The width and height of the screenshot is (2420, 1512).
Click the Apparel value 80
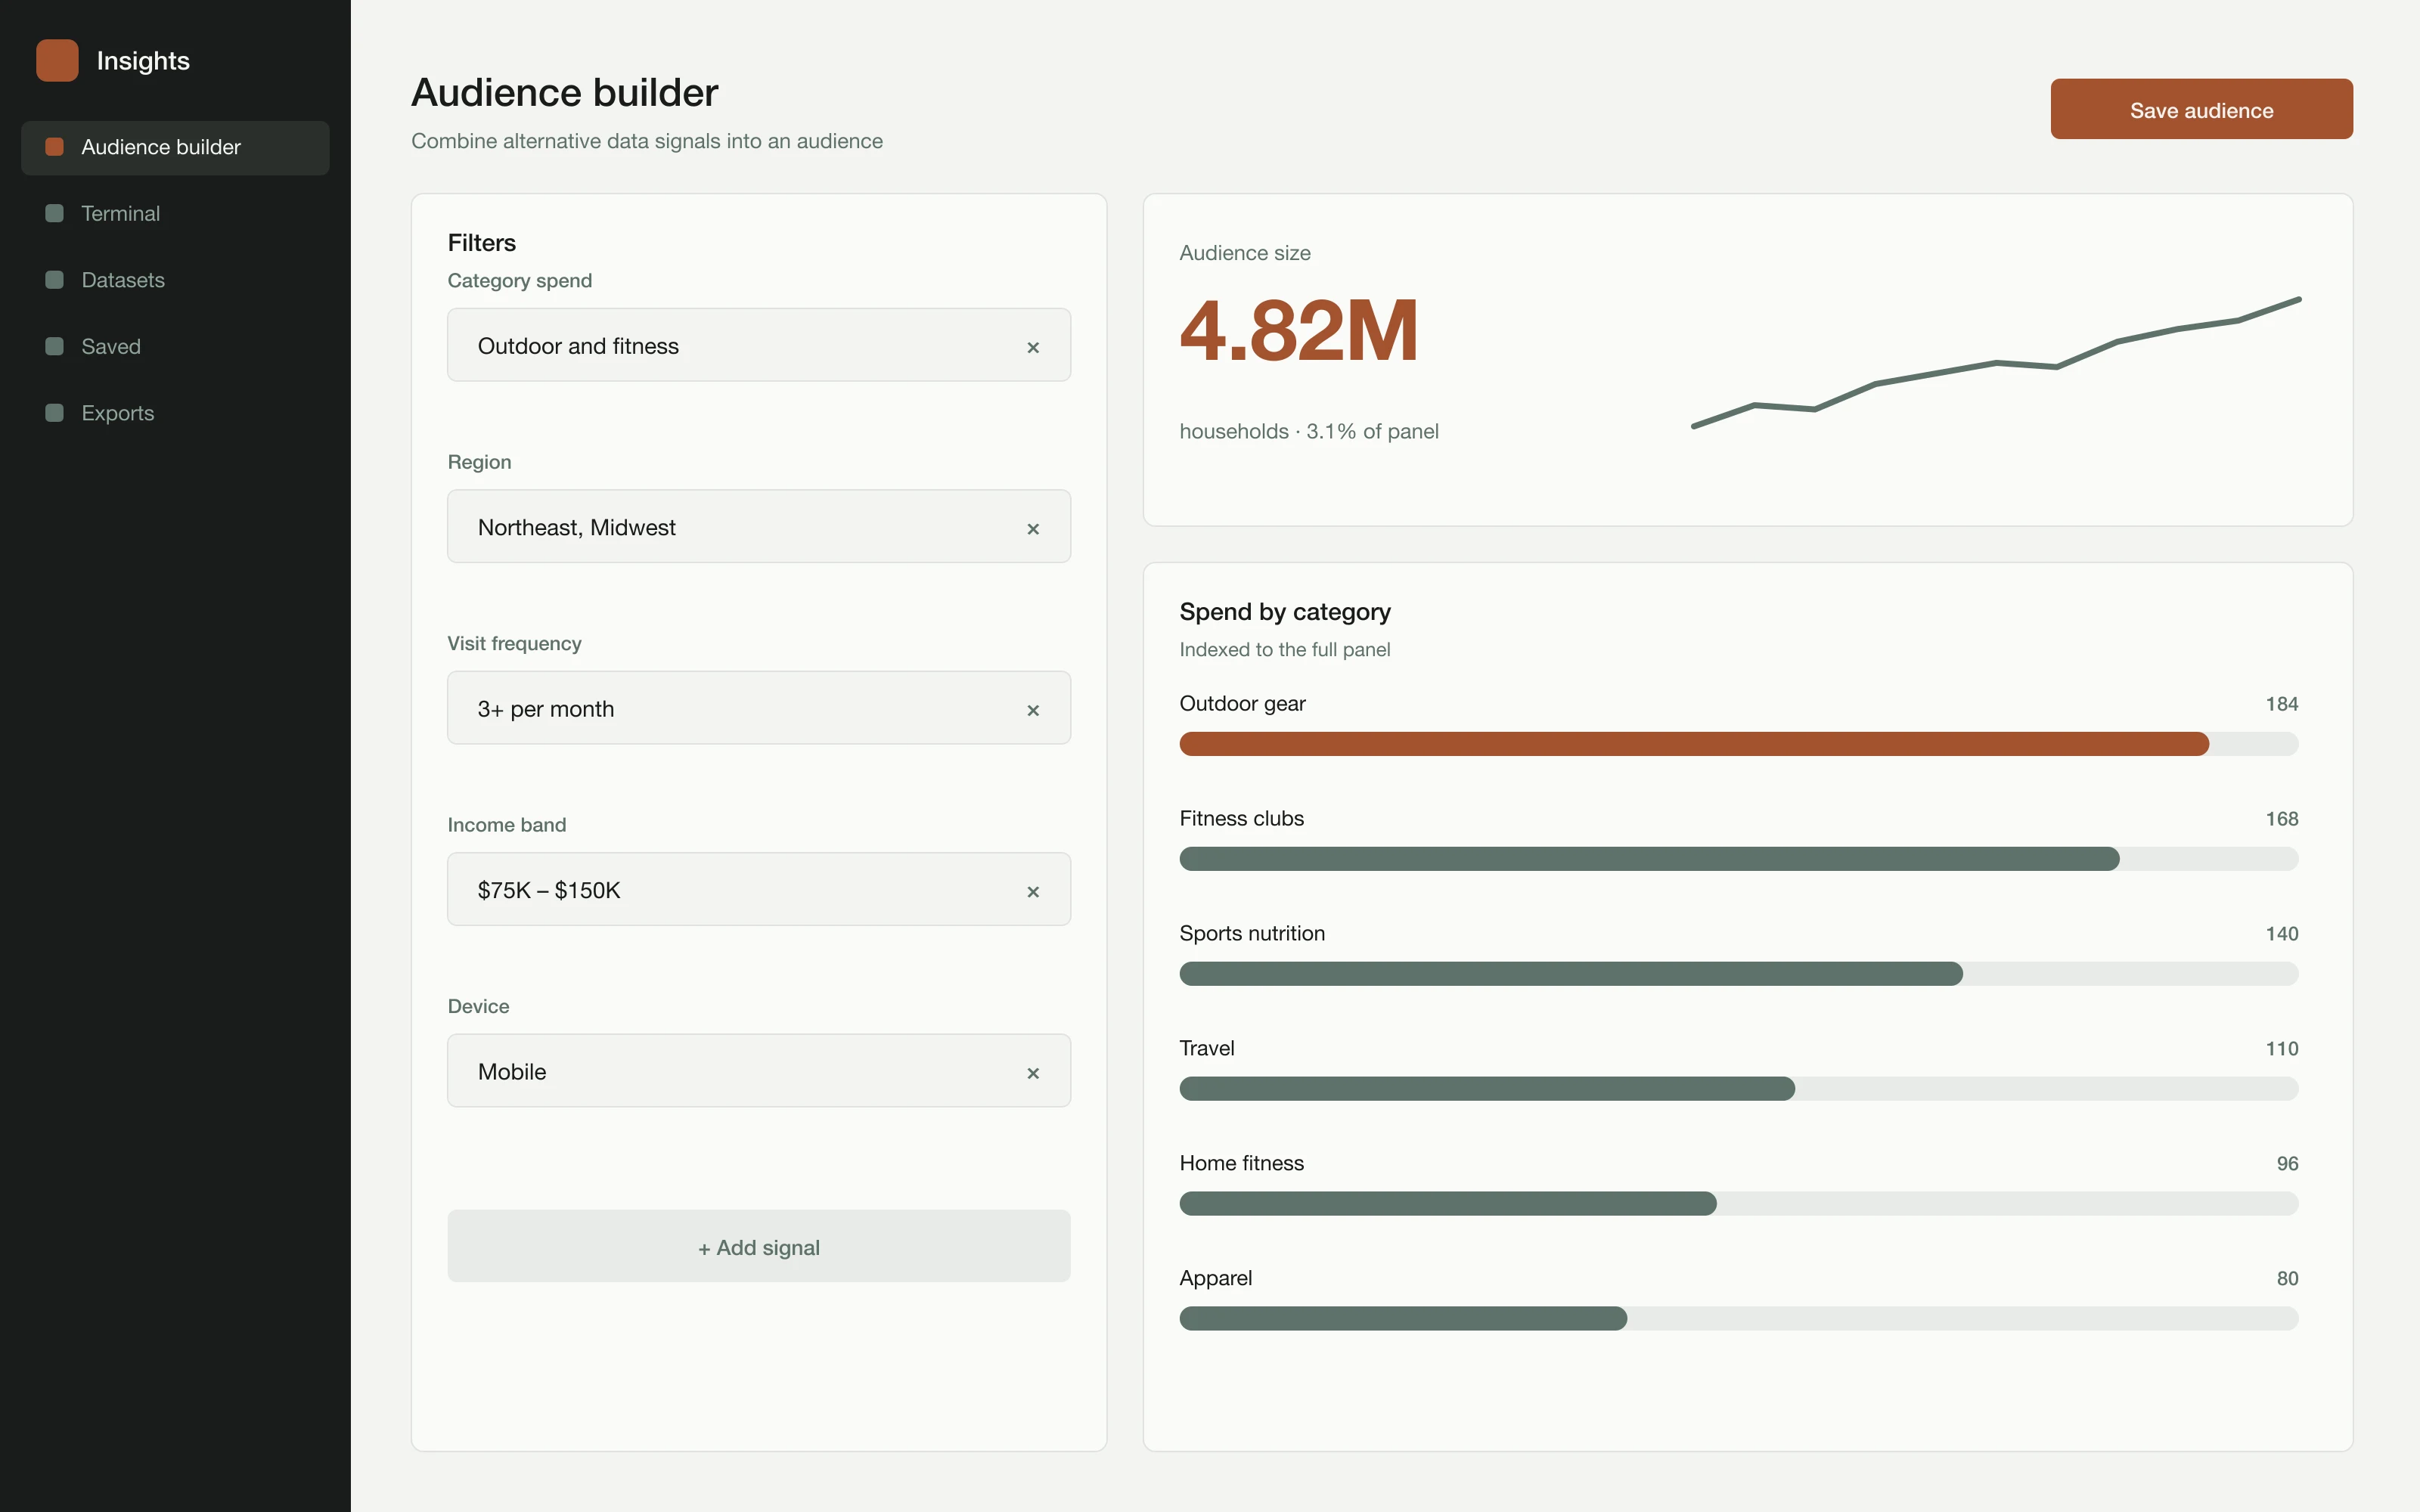(x=2287, y=1279)
